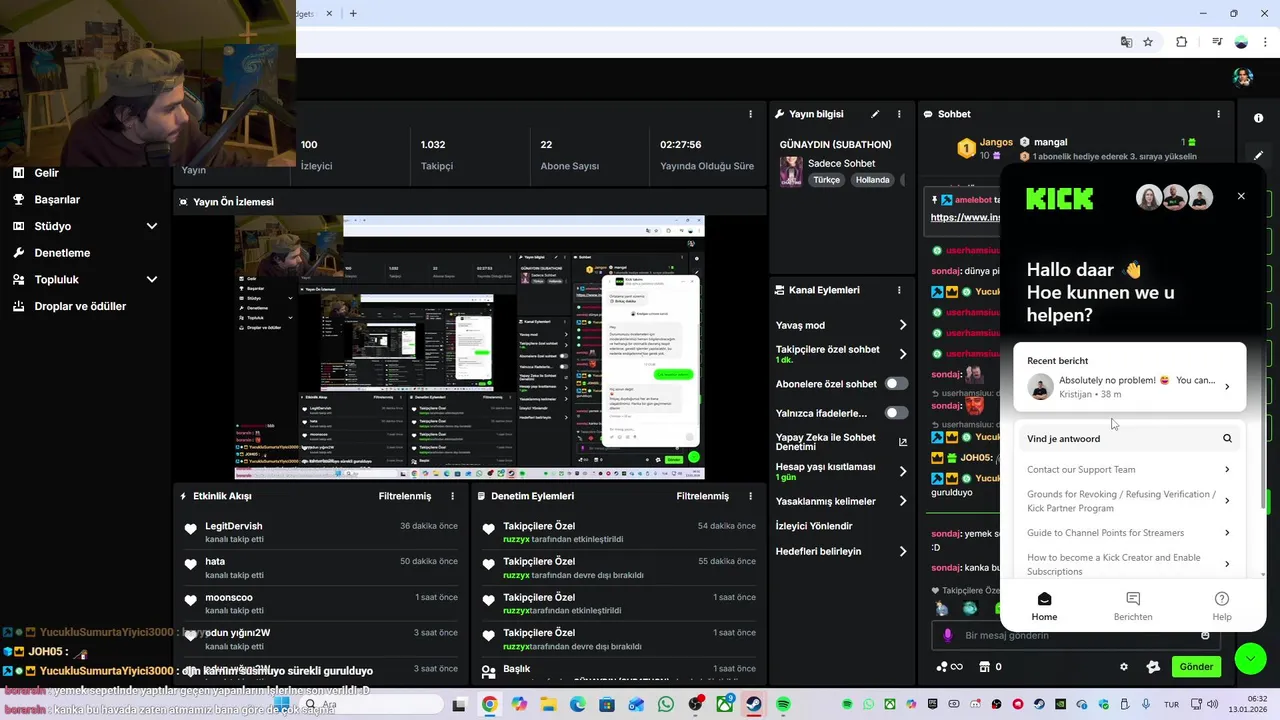This screenshot has width=1280, height=720.
Task: Open Sohbet panel three-dot menu
Action: 1218,114
